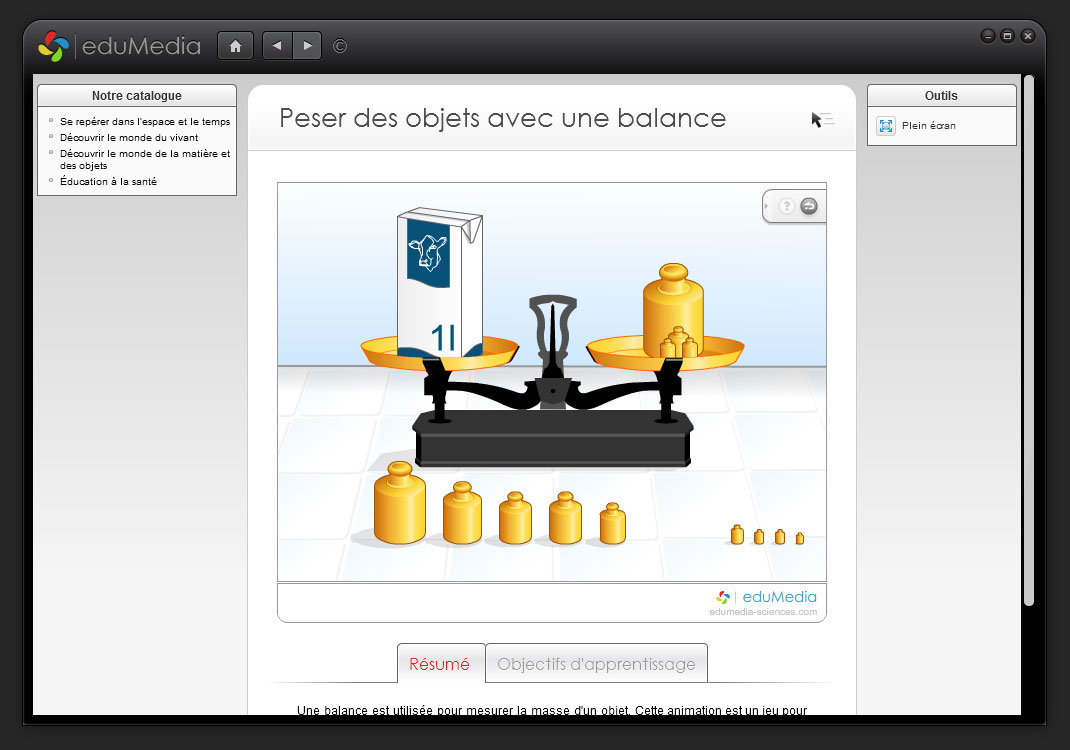Go back with the left arrow button
Screen dimensions: 1070x750
point(277,46)
